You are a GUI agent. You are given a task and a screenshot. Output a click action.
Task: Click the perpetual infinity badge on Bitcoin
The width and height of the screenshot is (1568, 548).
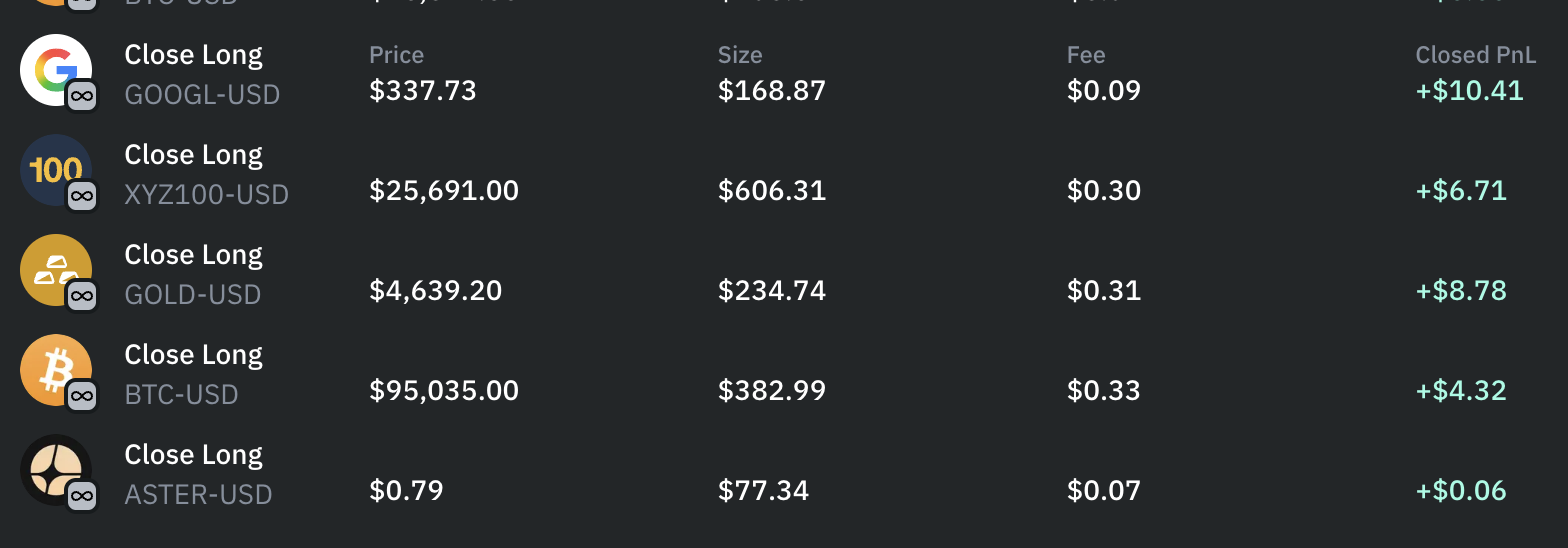(82, 397)
